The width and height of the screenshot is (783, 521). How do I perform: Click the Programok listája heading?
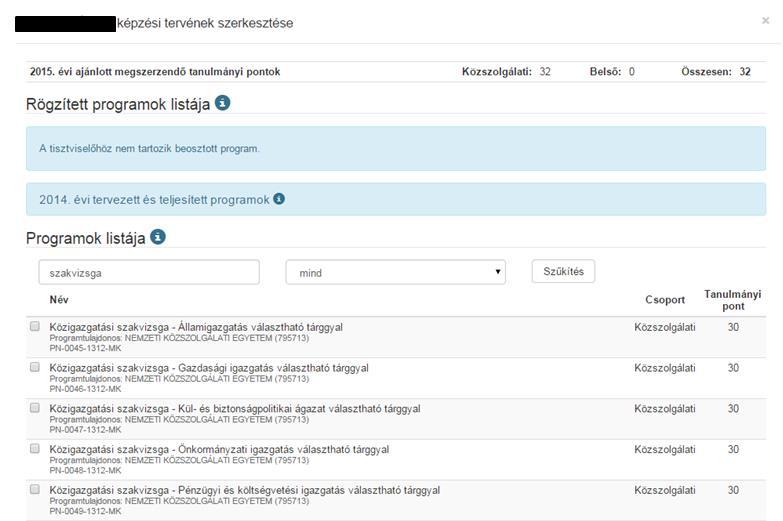point(85,238)
